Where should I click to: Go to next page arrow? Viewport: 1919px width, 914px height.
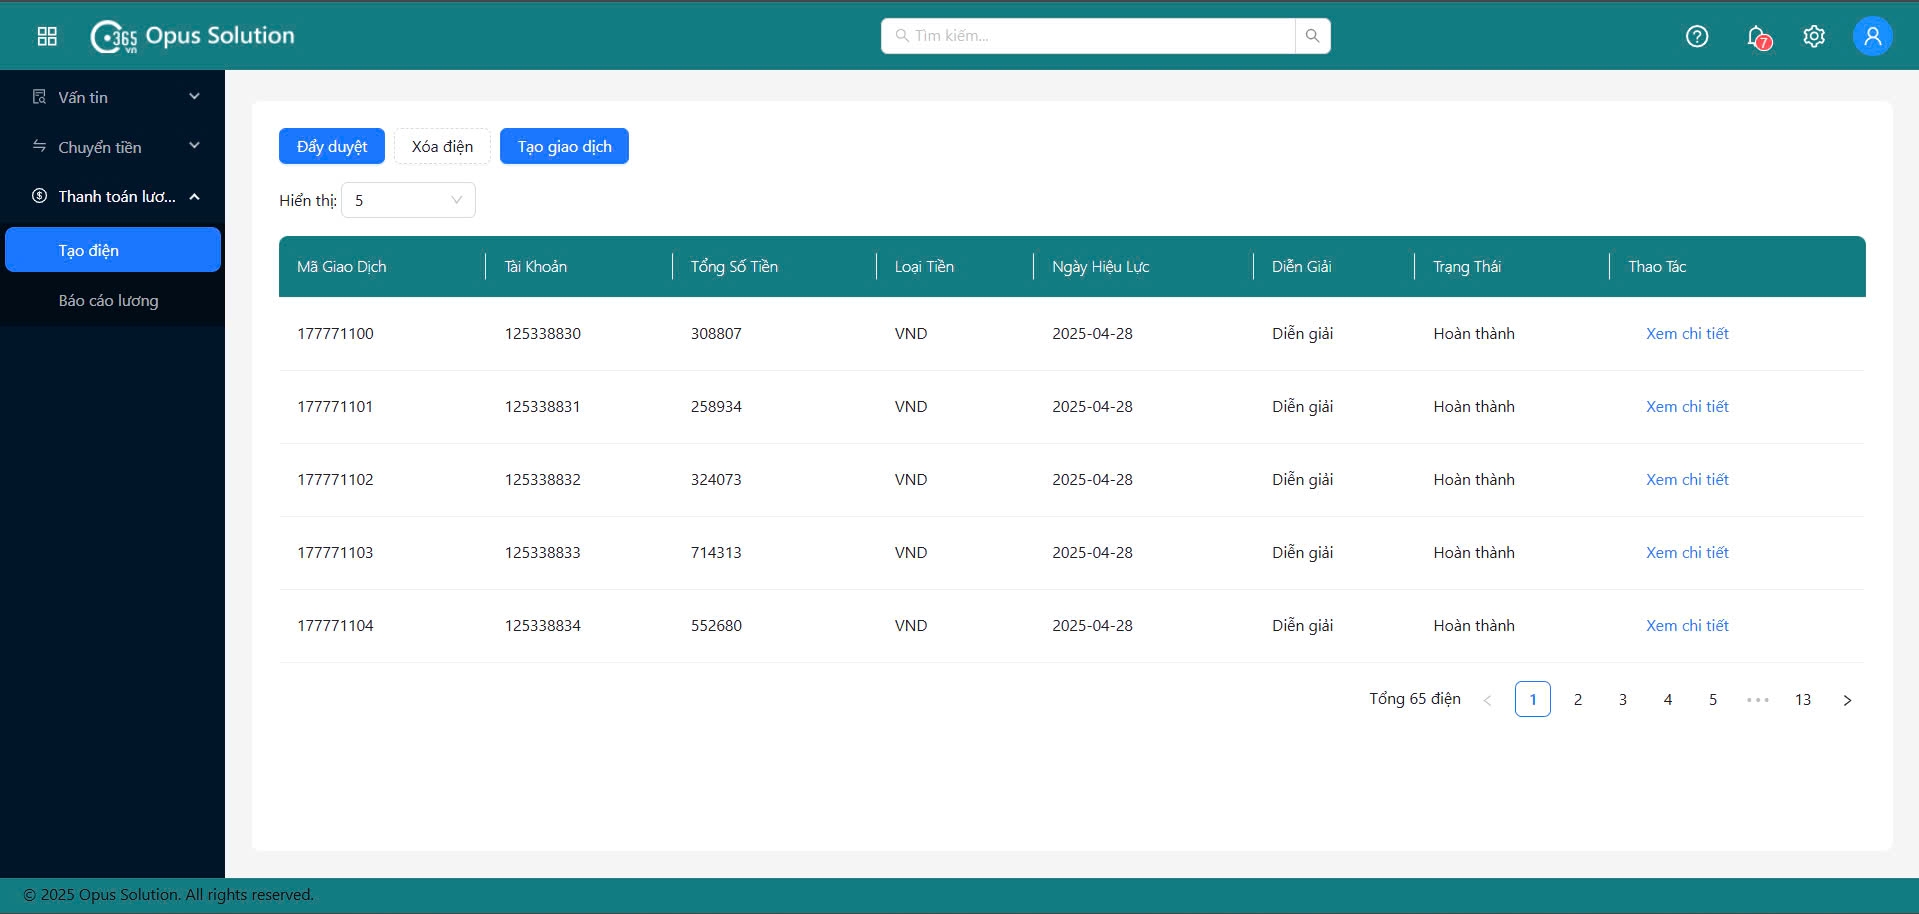[1847, 700]
